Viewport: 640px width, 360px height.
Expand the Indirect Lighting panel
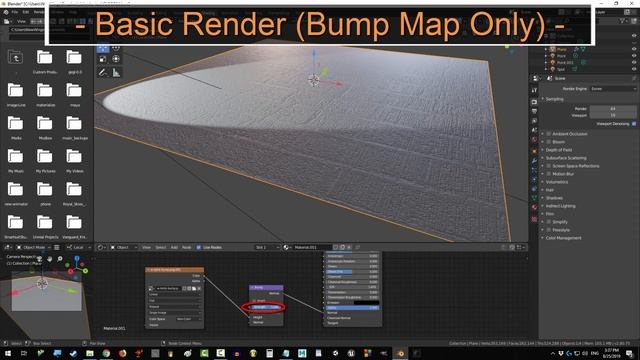click(x=560, y=206)
